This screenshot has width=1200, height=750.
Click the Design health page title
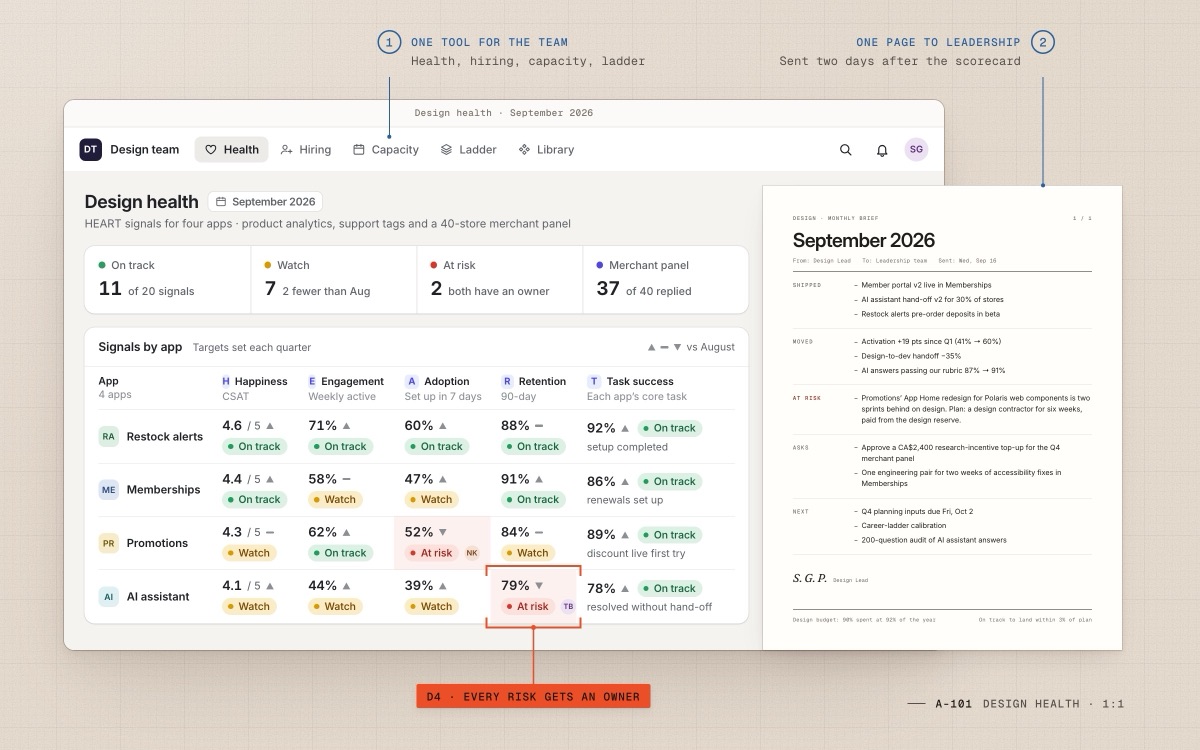[141, 201]
